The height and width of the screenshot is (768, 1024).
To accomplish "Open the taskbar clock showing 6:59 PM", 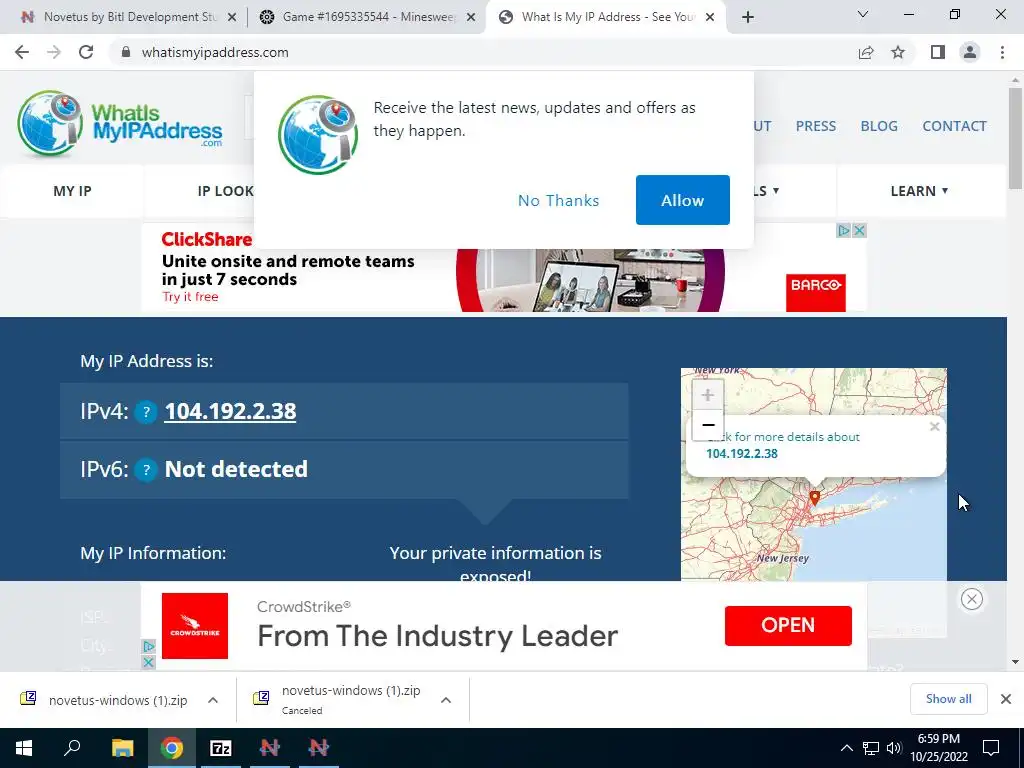I will click(938, 748).
